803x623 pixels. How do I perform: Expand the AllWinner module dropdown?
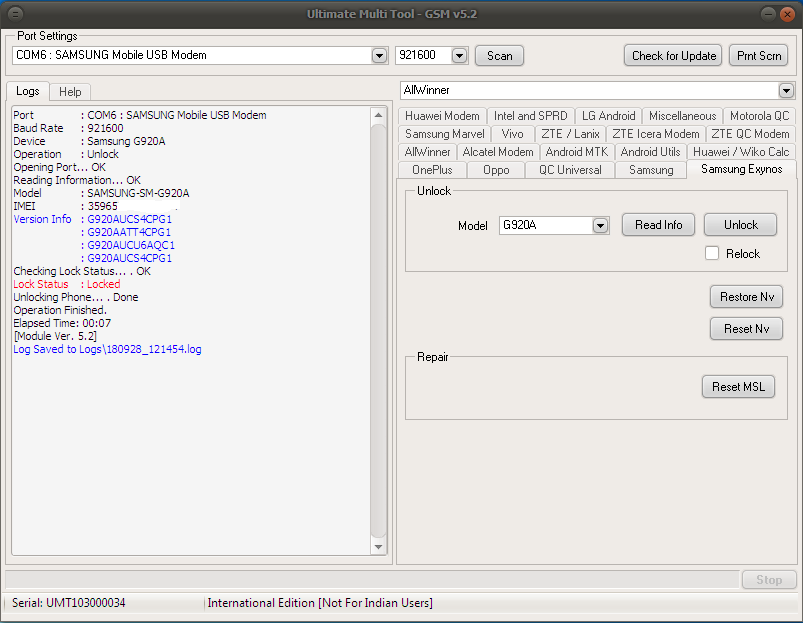click(786, 91)
